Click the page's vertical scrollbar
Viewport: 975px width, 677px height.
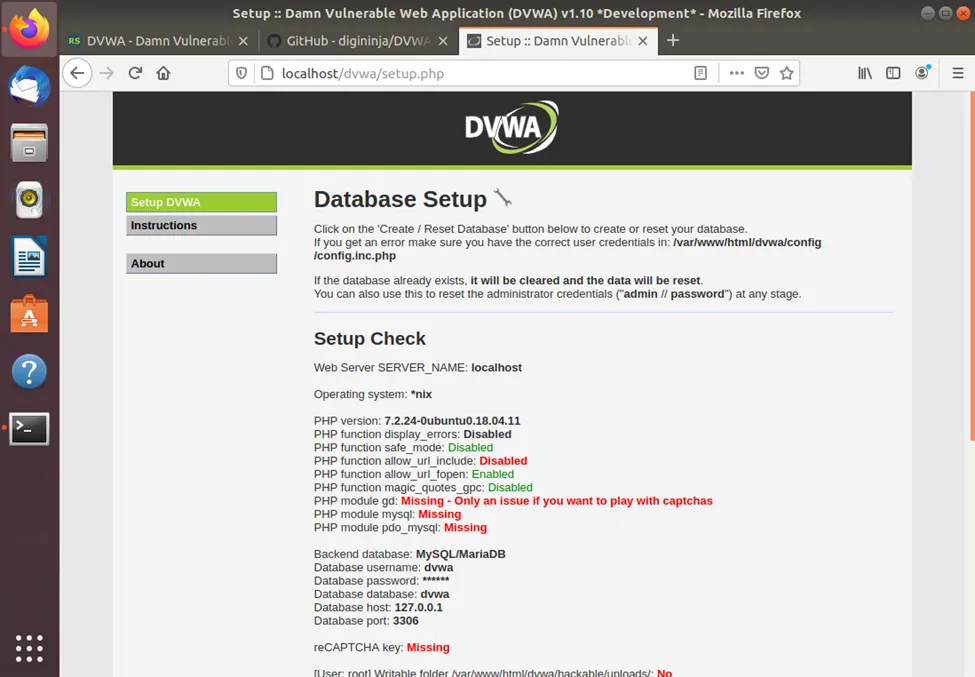click(972, 266)
